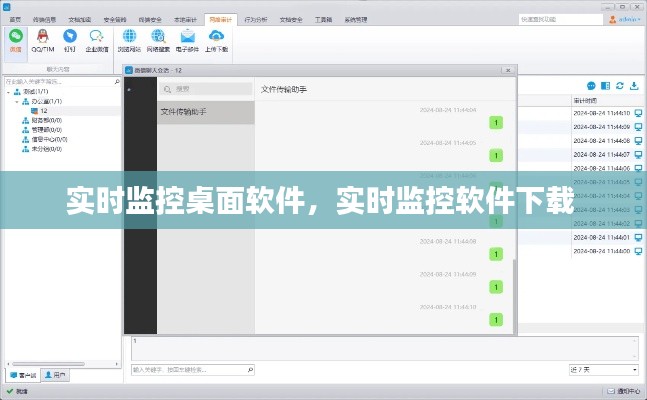Open the chat bubble icon above the table
Viewport: 647px width, 400px height.
(x=592, y=86)
